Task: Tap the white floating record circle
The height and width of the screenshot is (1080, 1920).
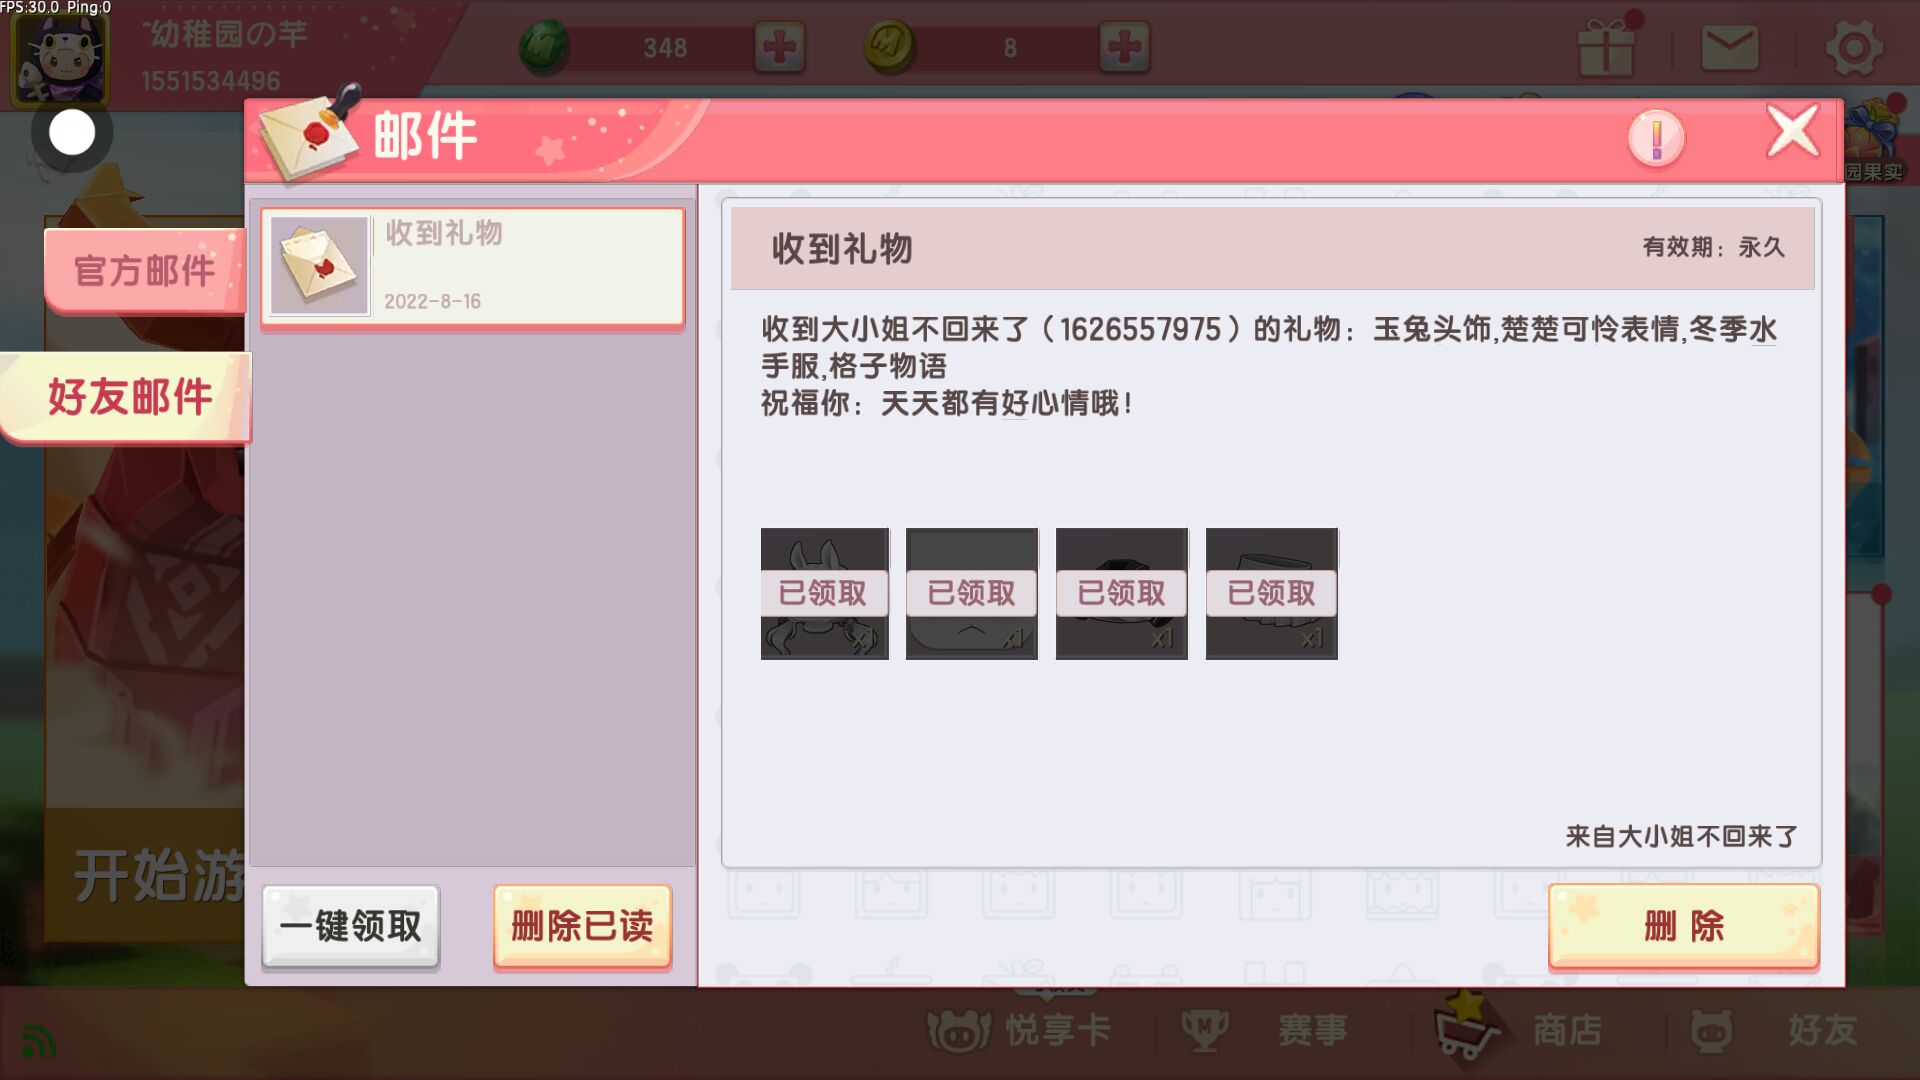Action: click(71, 132)
